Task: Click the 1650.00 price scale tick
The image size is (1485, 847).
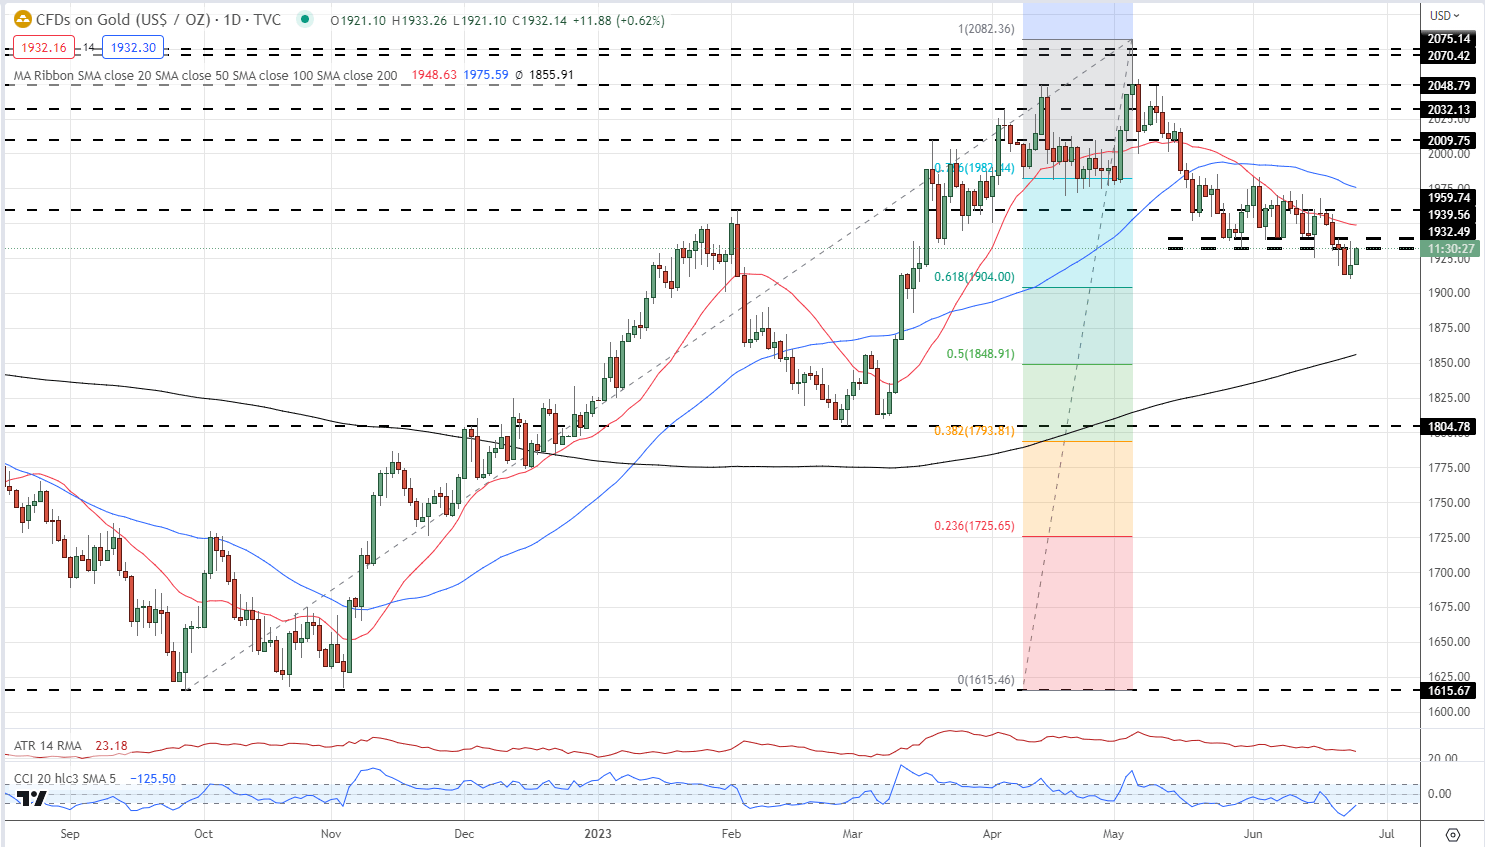Action: click(1448, 642)
